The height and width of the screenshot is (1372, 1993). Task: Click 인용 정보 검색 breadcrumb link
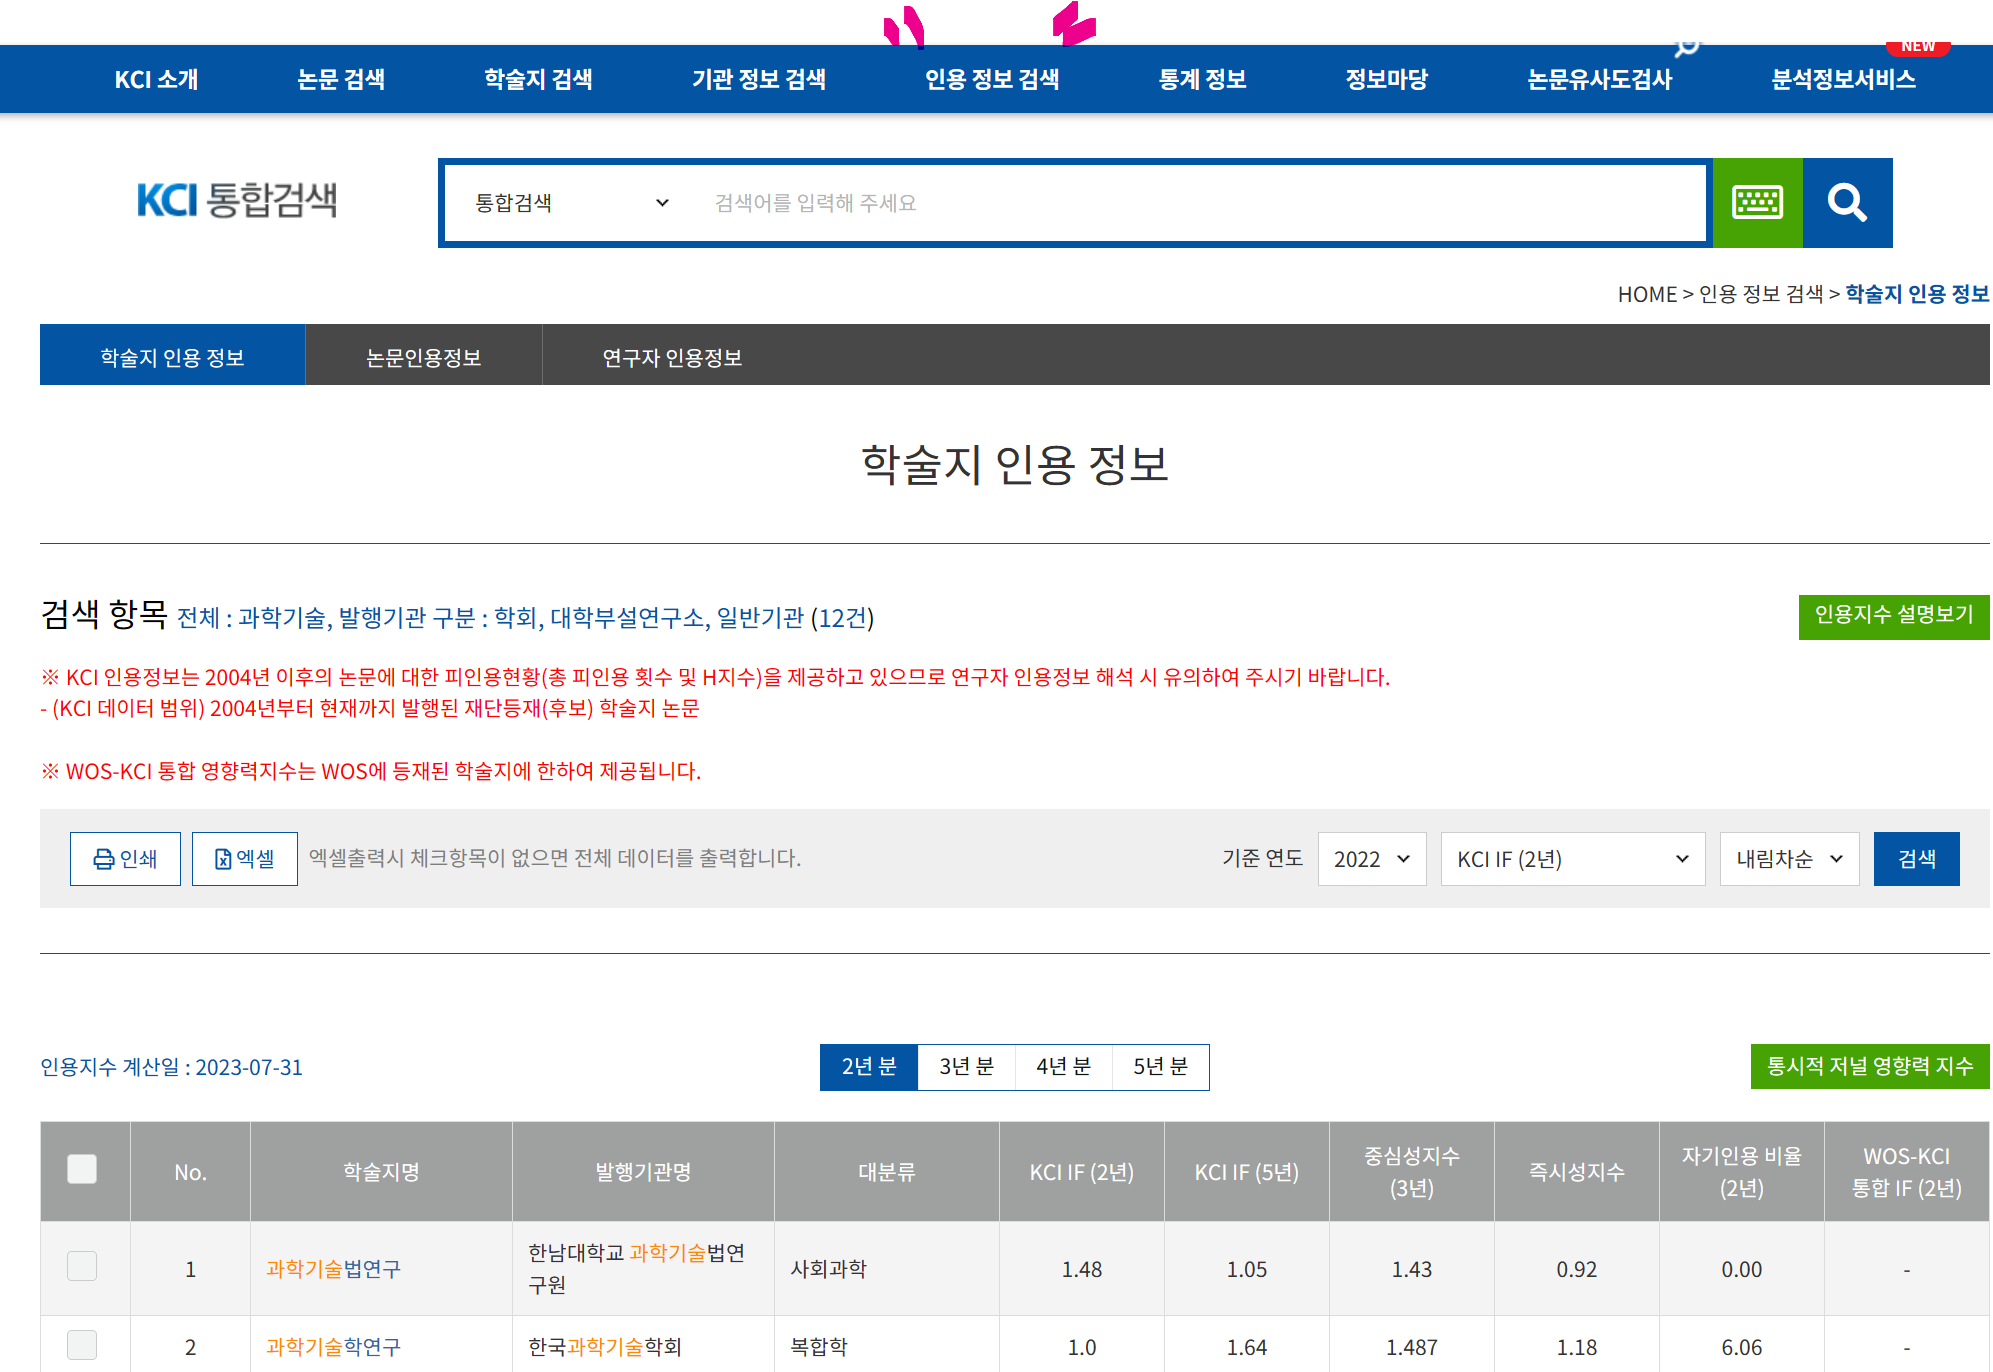[x=1761, y=294]
